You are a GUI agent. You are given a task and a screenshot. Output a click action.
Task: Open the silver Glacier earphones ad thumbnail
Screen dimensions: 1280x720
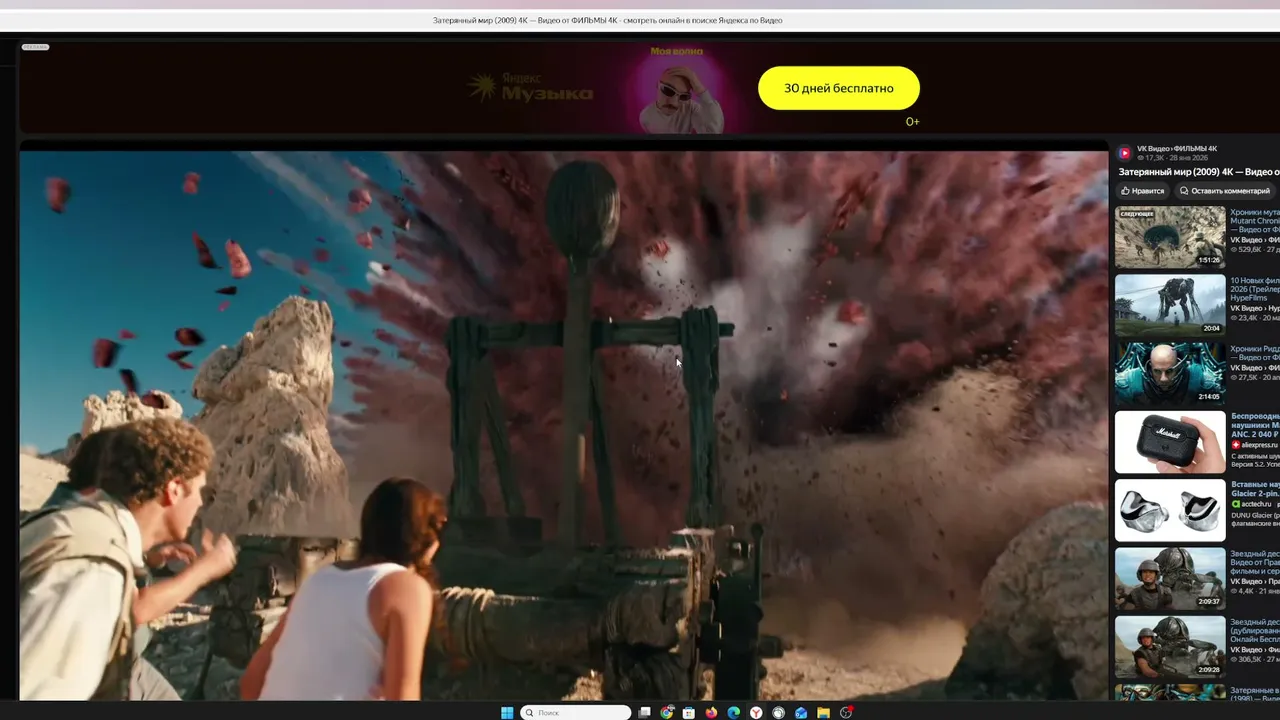[x=1170, y=510]
